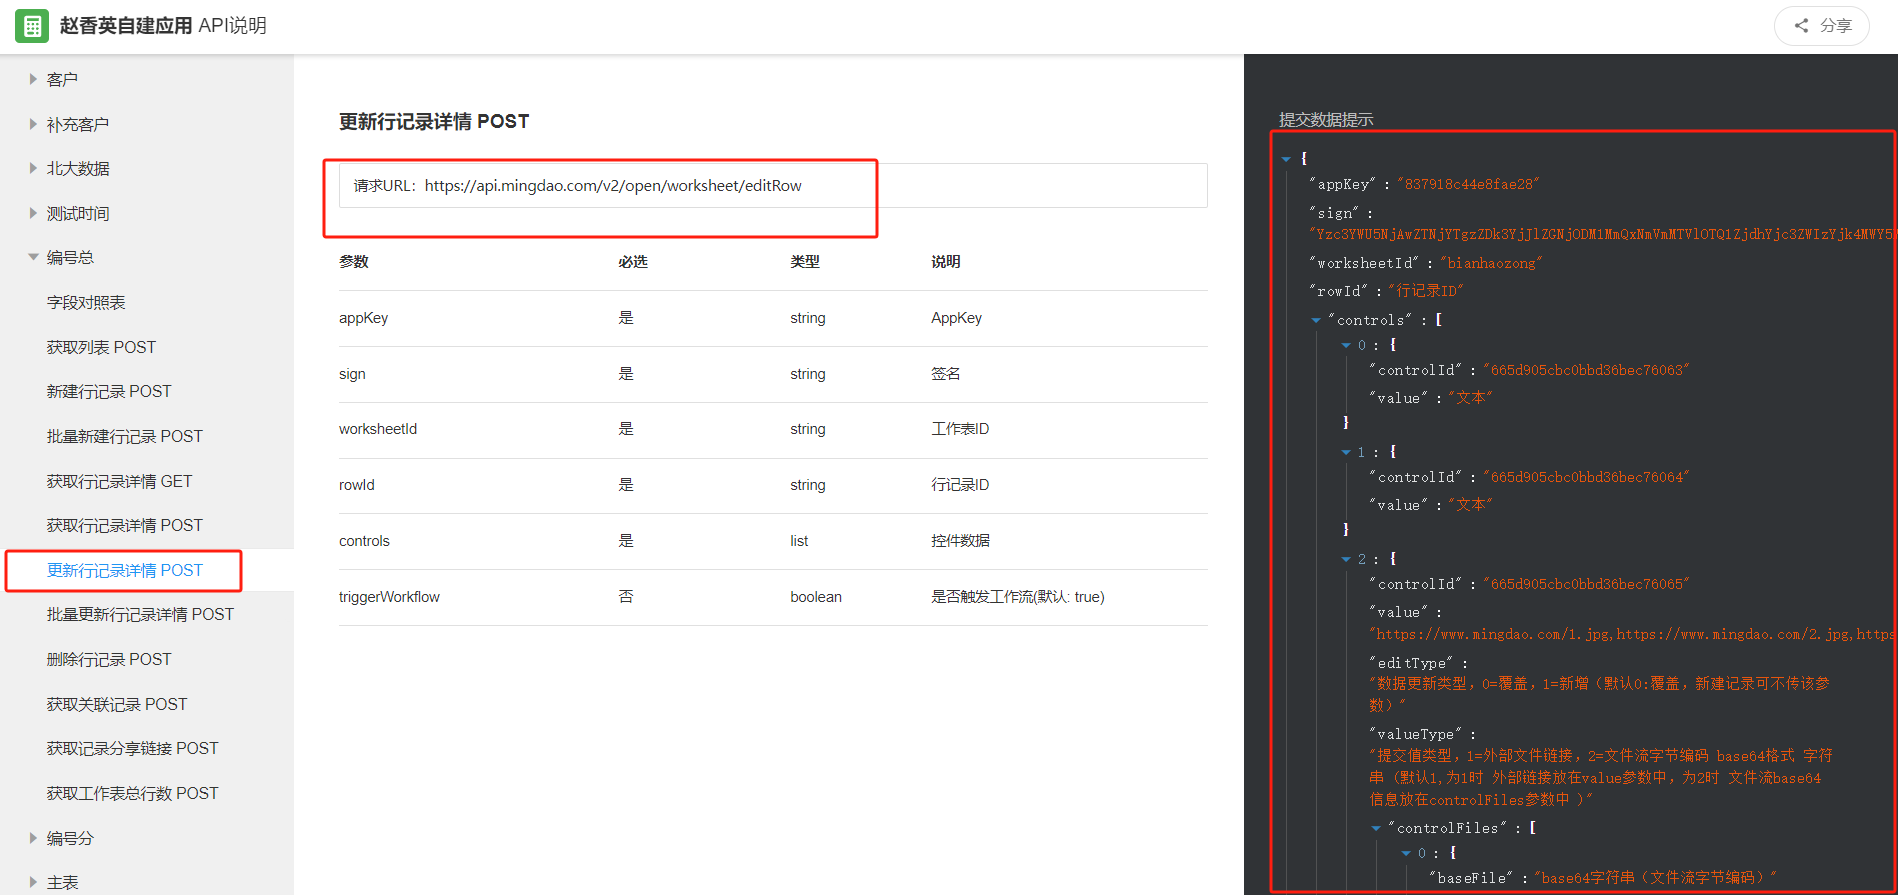Screen dimensions: 1898x895
Task: Open the 字段对照表 page
Action: point(86,303)
